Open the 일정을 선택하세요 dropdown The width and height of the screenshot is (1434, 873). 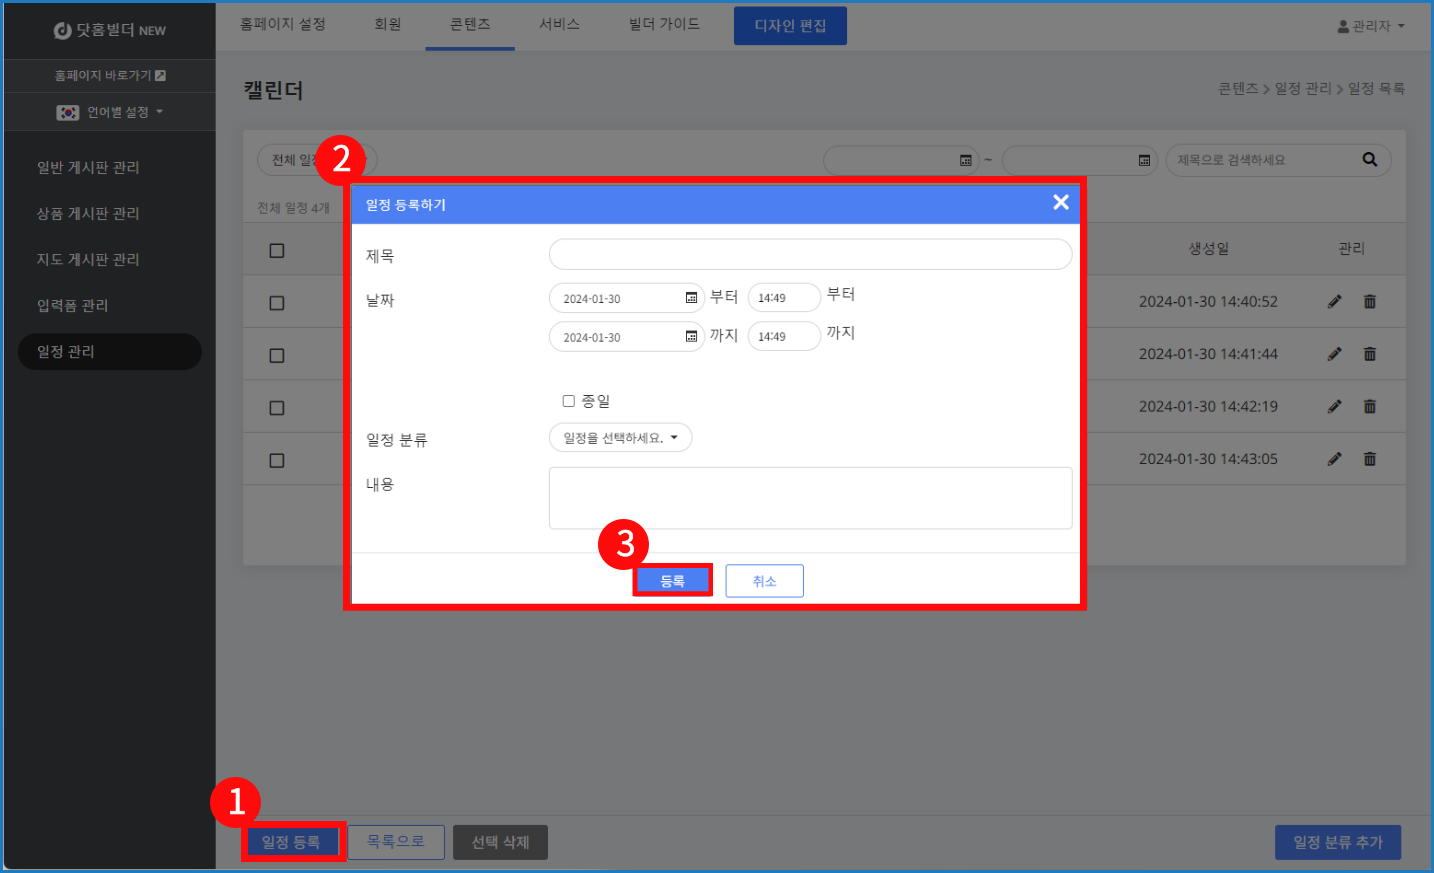click(x=620, y=438)
